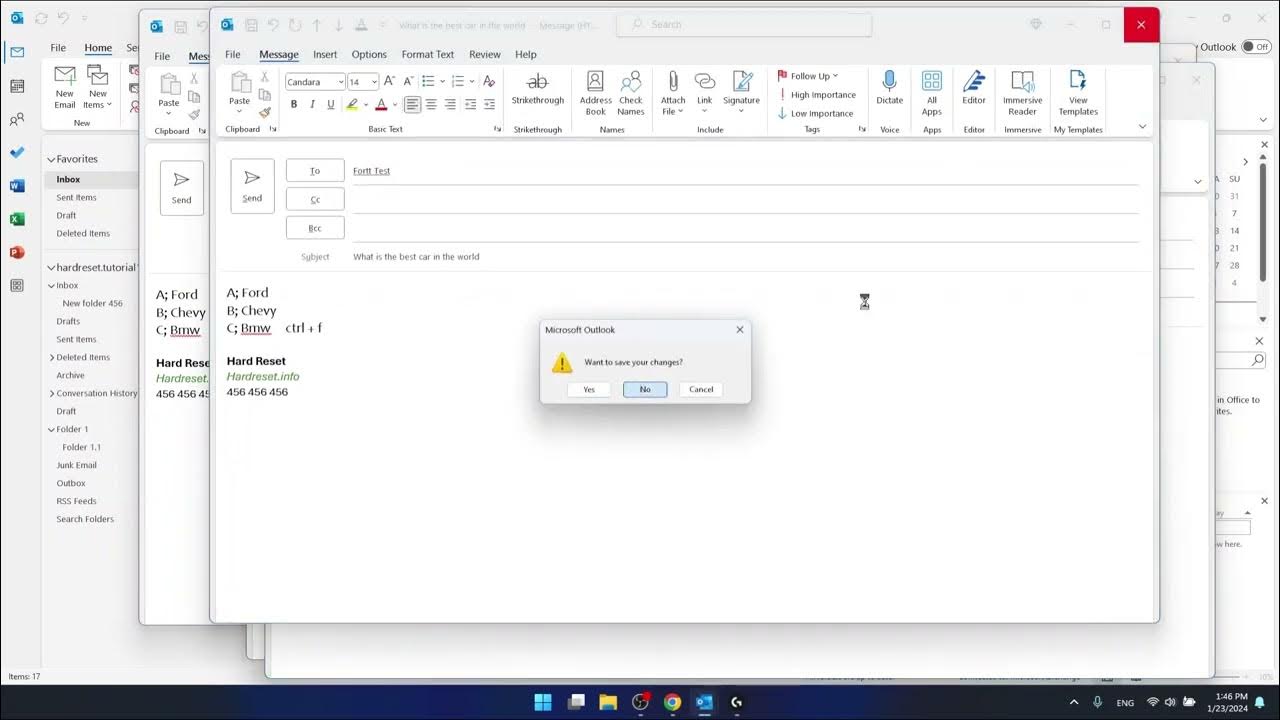Open People contacts in the left navigation bar
Viewport: 1280px width, 720px height.
pos(17,120)
